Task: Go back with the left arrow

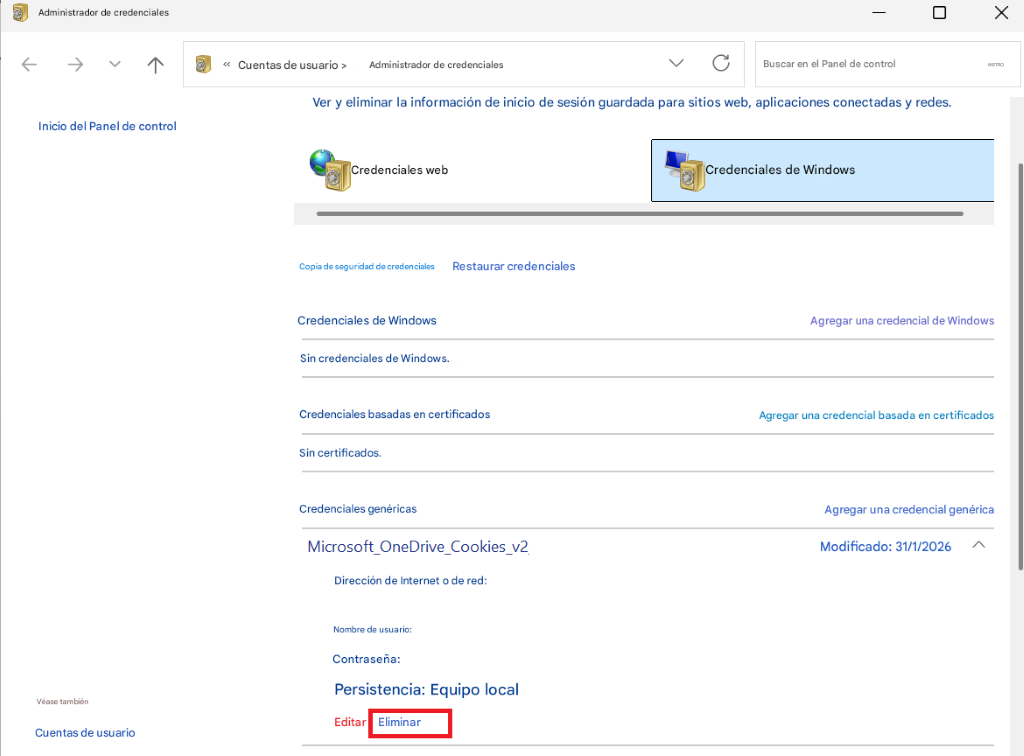Action: [x=29, y=64]
